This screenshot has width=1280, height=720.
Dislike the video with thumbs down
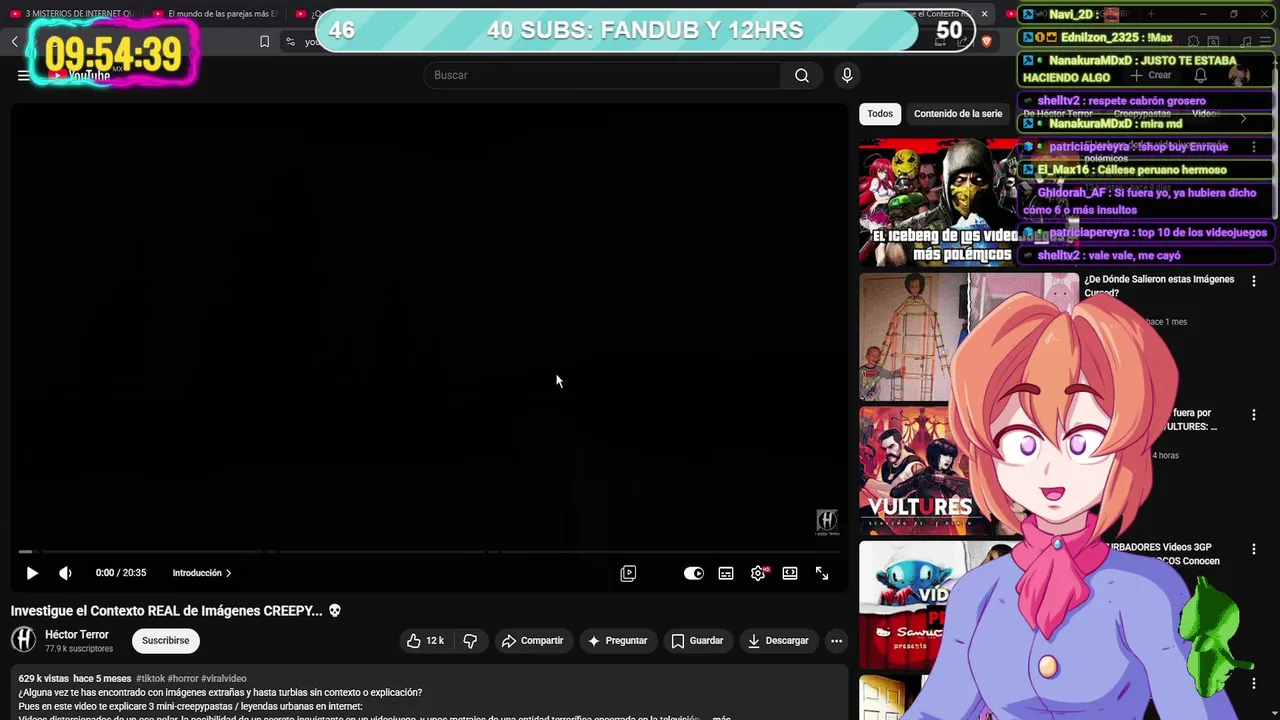click(470, 641)
